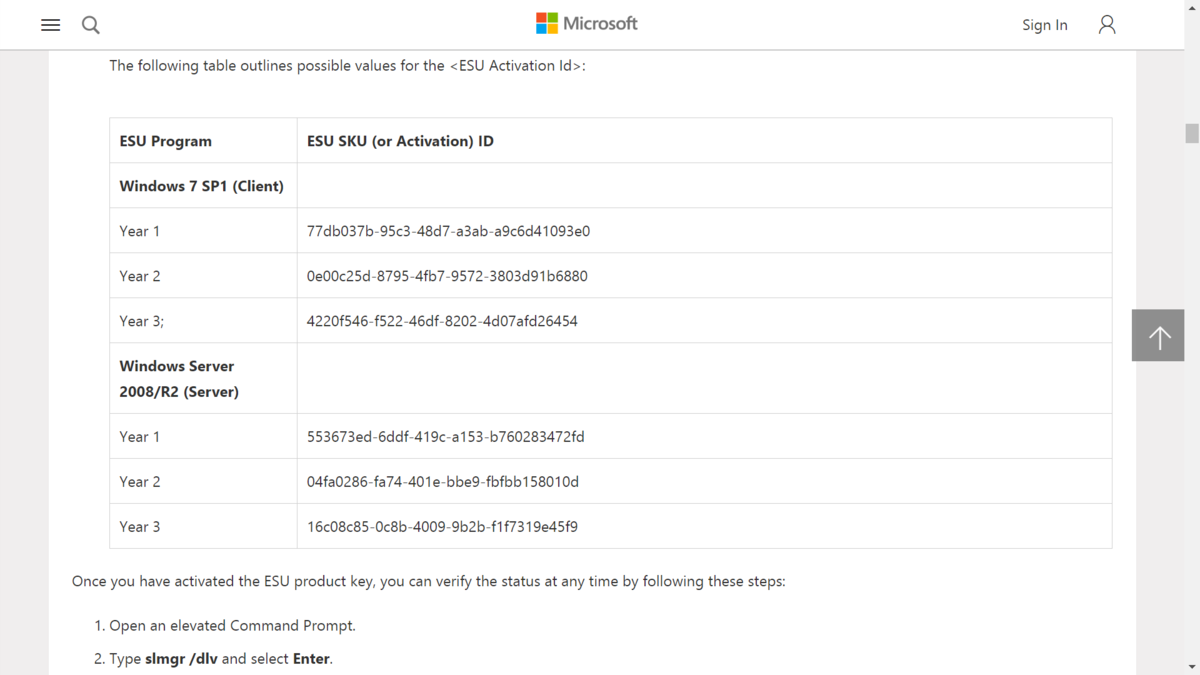This screenshot has height=675, width=1200.
Task: Click ID 553673ed-6ddf-419c-a153-b760283472fd
Action: click(x=446, y=437)
